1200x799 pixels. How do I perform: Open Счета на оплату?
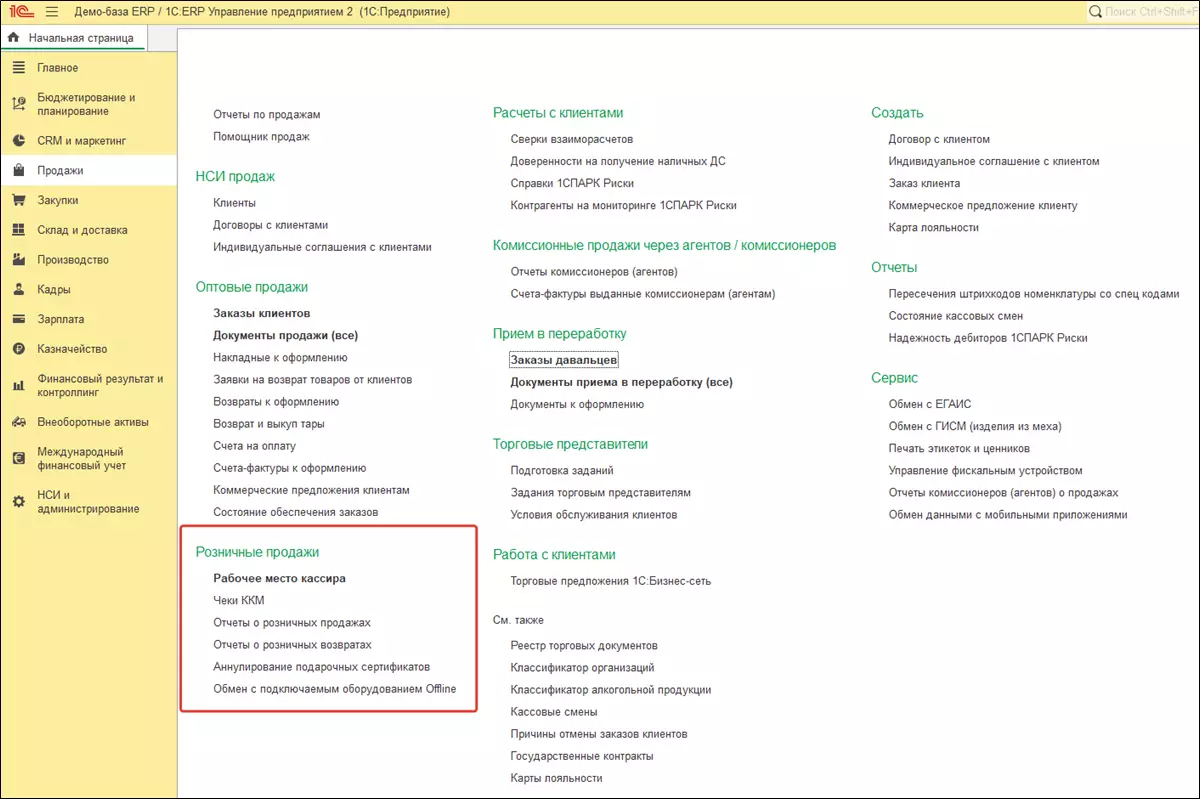tap(254, 446)
